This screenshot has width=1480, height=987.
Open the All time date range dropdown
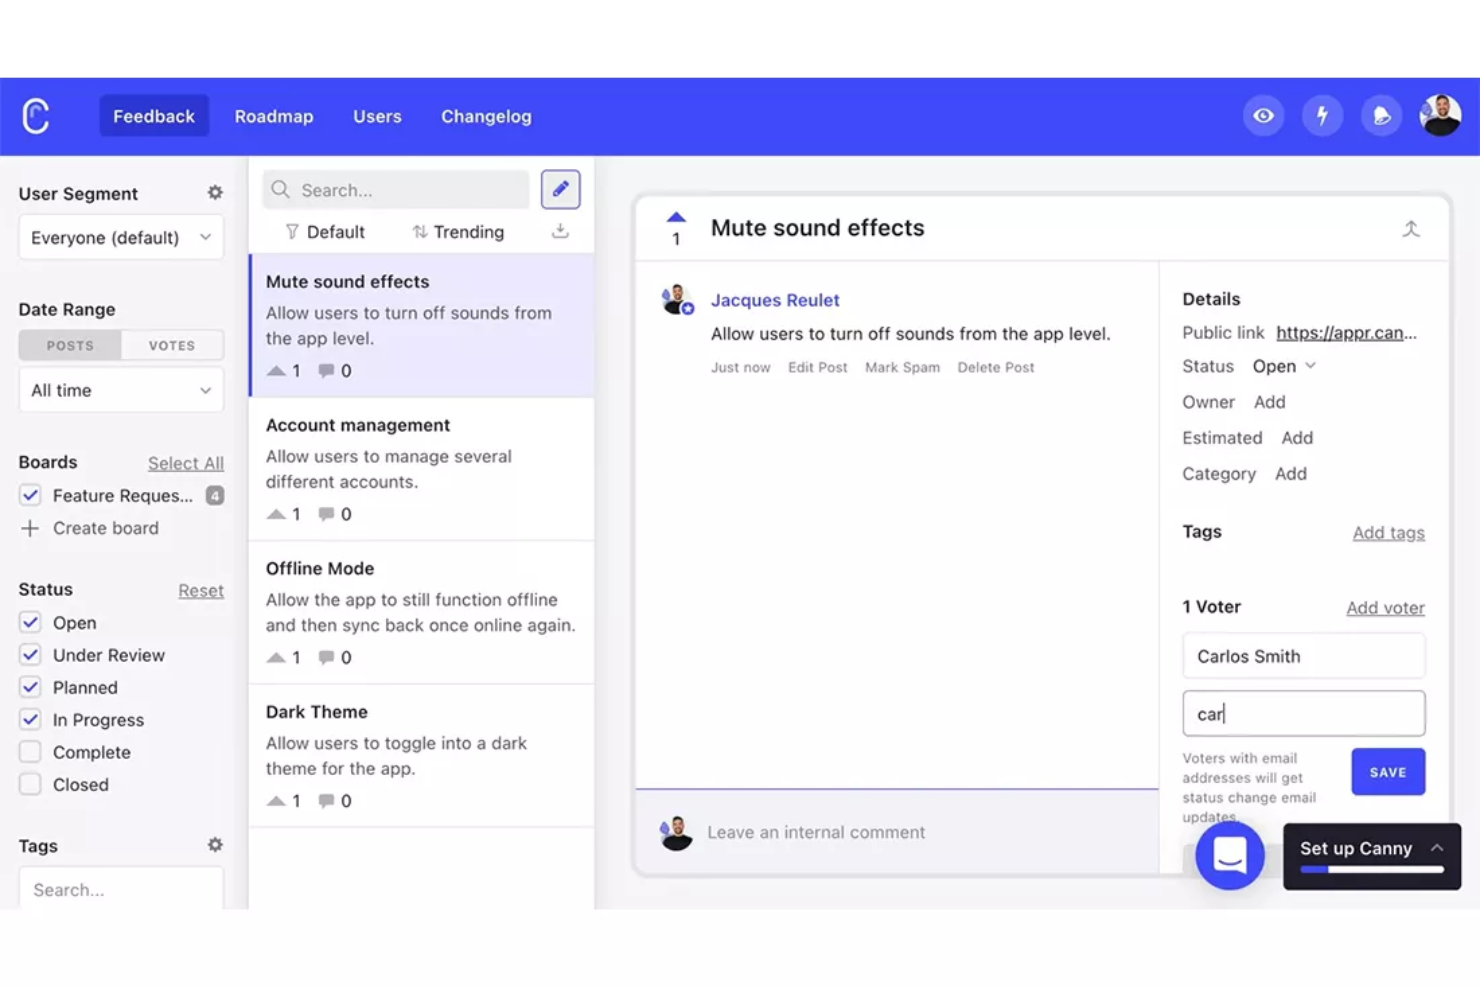coord(120,390)
